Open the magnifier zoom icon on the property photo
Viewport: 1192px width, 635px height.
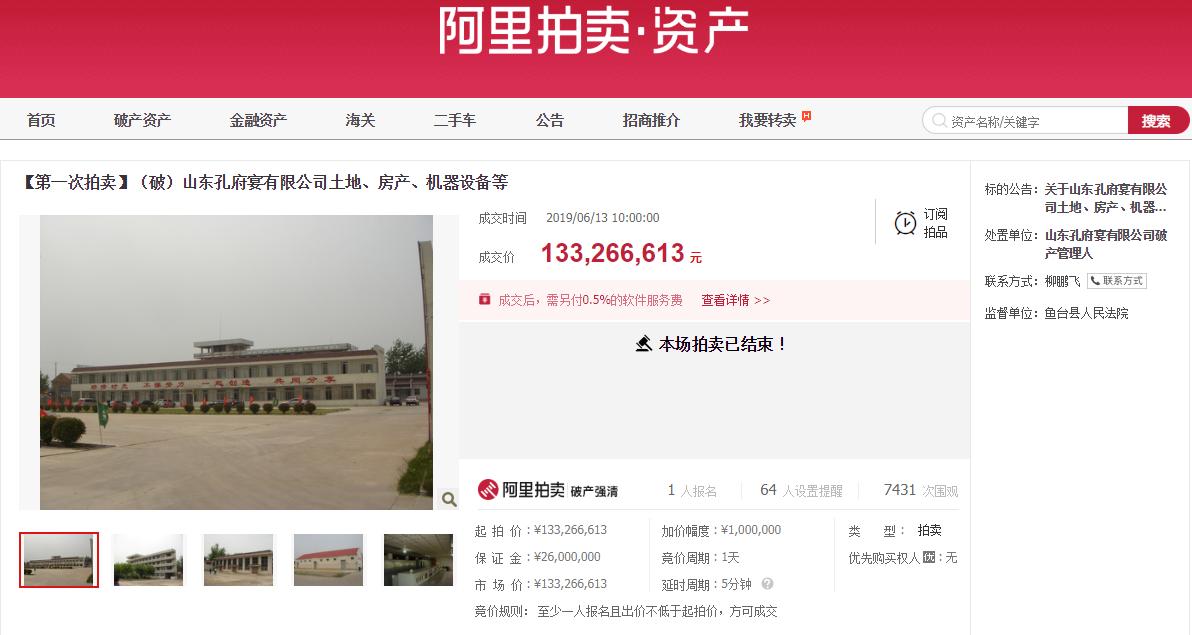click(x=448, y=498)
